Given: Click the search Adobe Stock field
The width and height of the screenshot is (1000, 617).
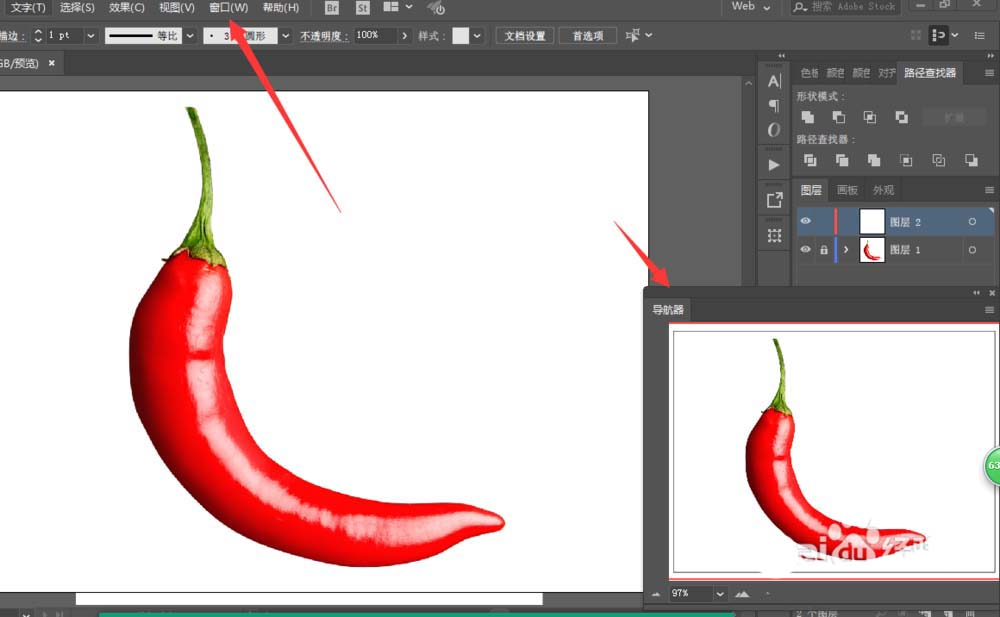Looking at the screenshot, I should pos(846,7).
